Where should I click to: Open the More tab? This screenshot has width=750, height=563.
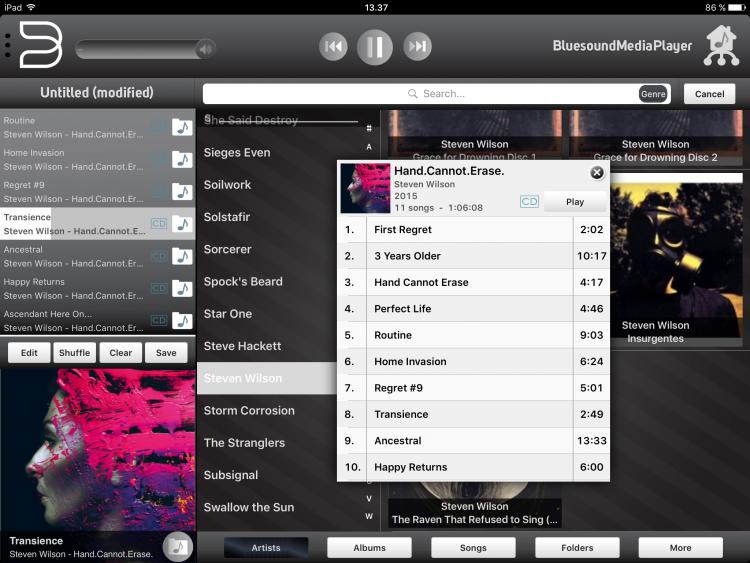coord(680,548)
